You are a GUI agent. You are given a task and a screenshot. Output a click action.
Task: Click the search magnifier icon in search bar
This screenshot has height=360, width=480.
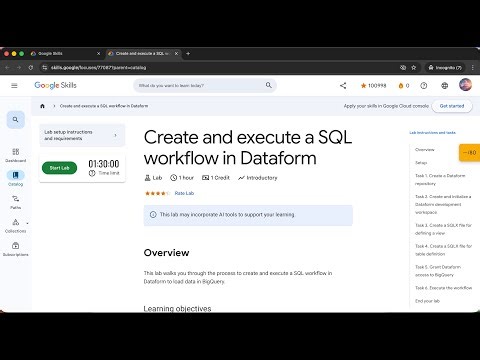[x=269, y=85]
